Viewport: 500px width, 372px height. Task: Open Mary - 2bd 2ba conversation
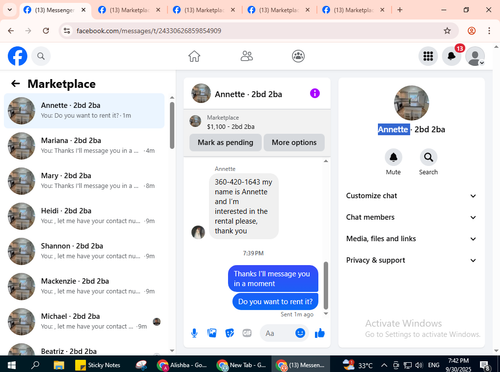tap(84, 181)
